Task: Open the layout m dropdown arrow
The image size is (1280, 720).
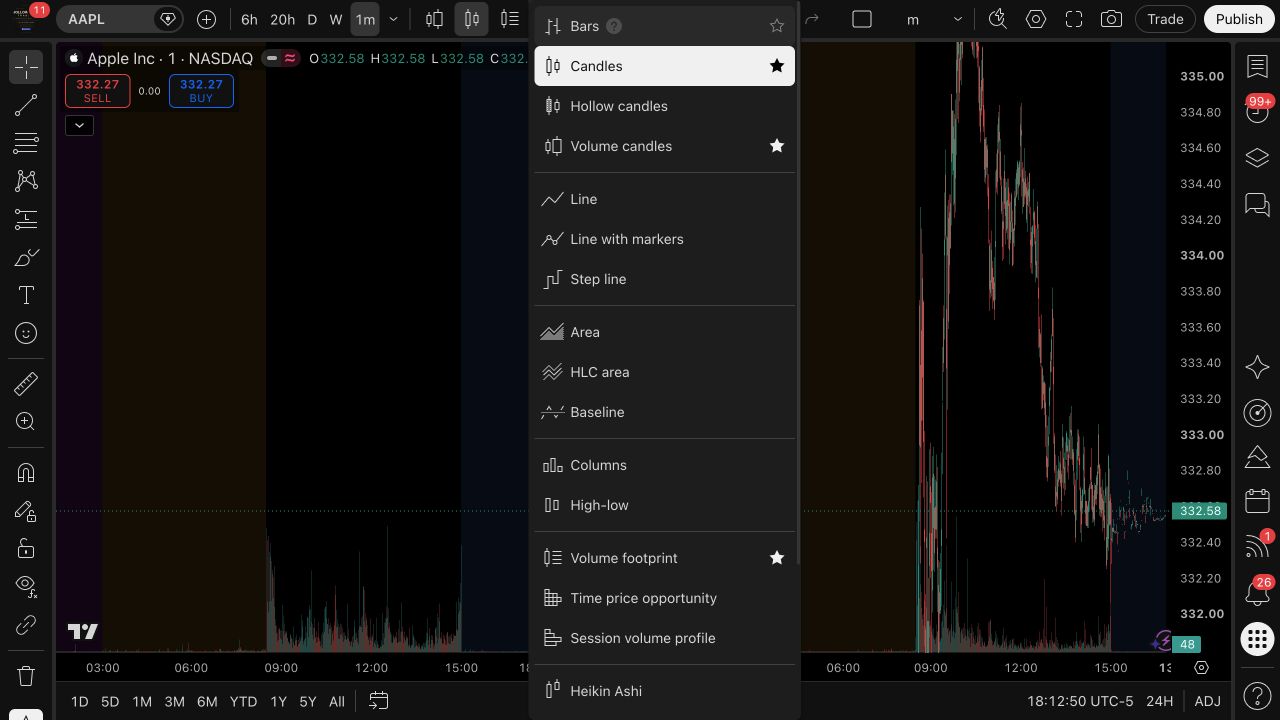Action: tap(957, 19)
